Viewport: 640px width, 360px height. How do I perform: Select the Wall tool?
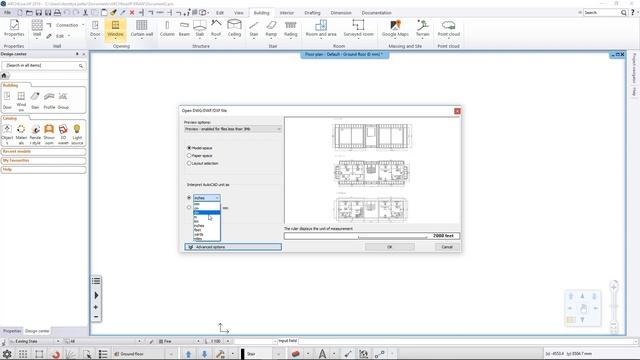coord(37,29)
